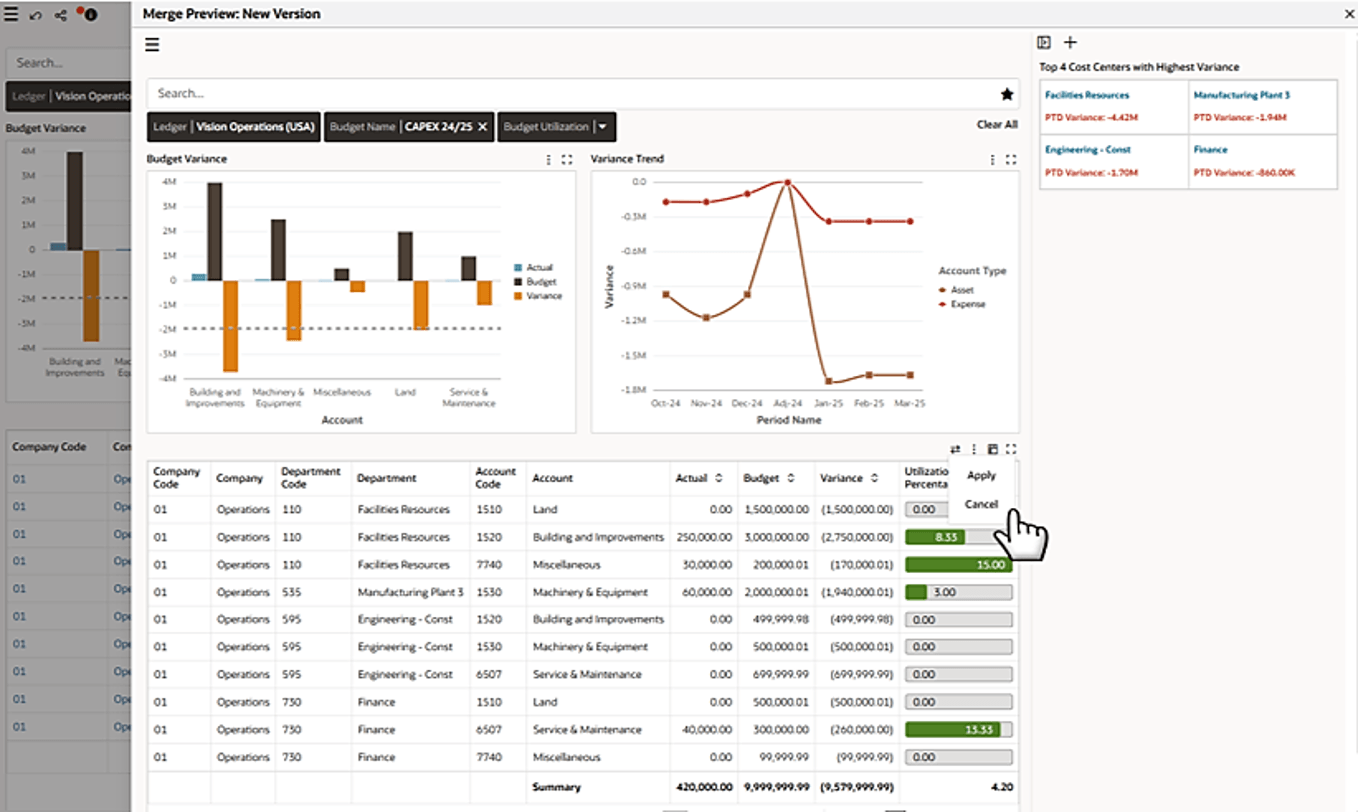Open the table's three-dot options menu
The height and width of the screenshot is (812, 1358).
[x=974, y=450]
